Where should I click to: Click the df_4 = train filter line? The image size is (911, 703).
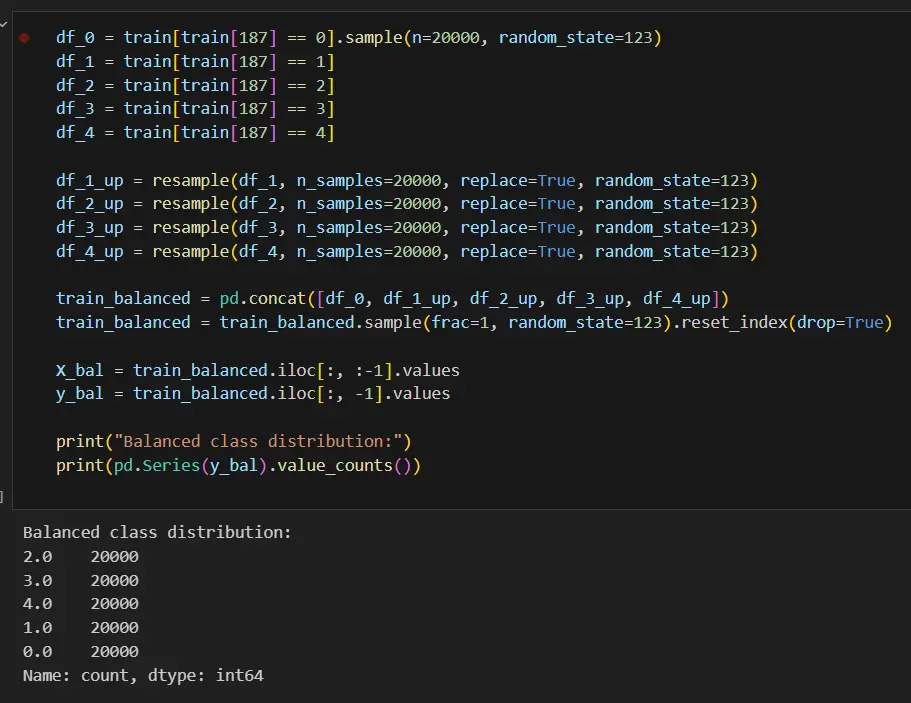click(195, 132)
